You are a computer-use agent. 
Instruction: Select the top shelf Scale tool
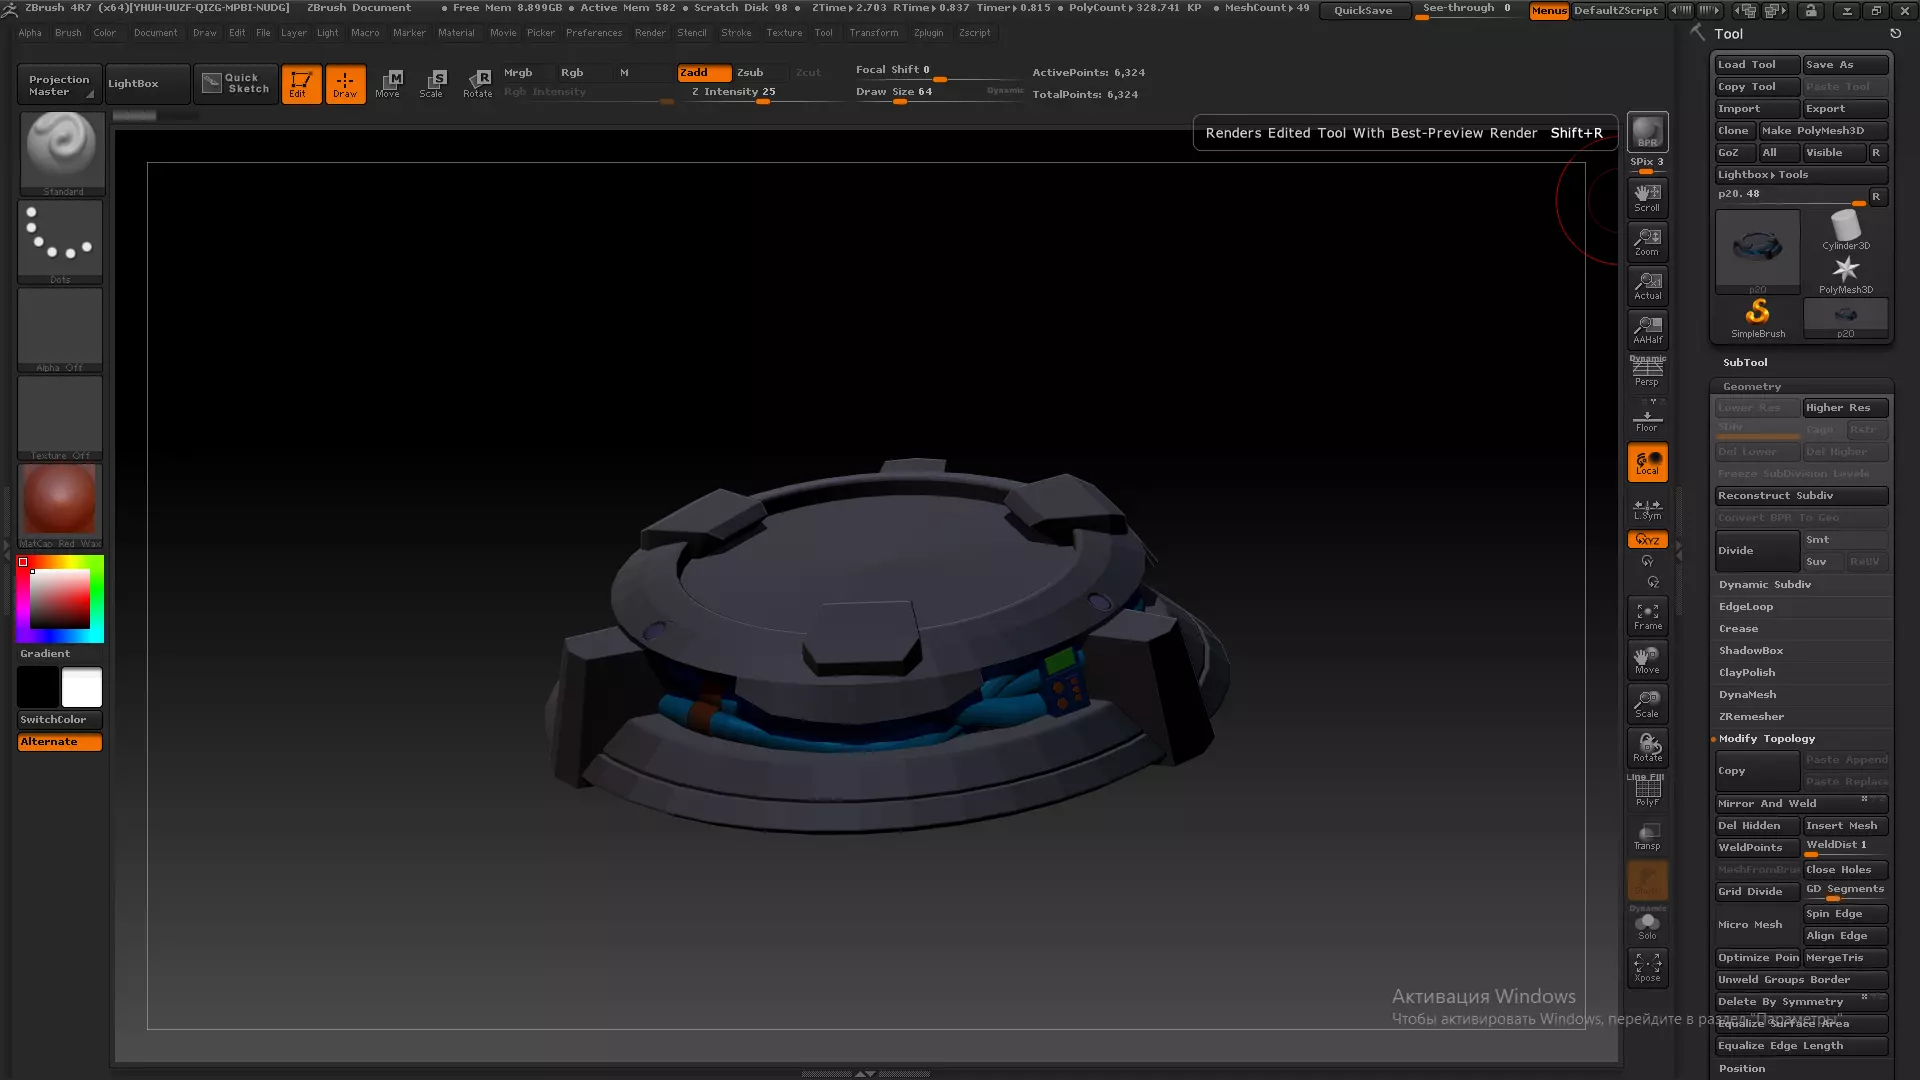point(432,84)
